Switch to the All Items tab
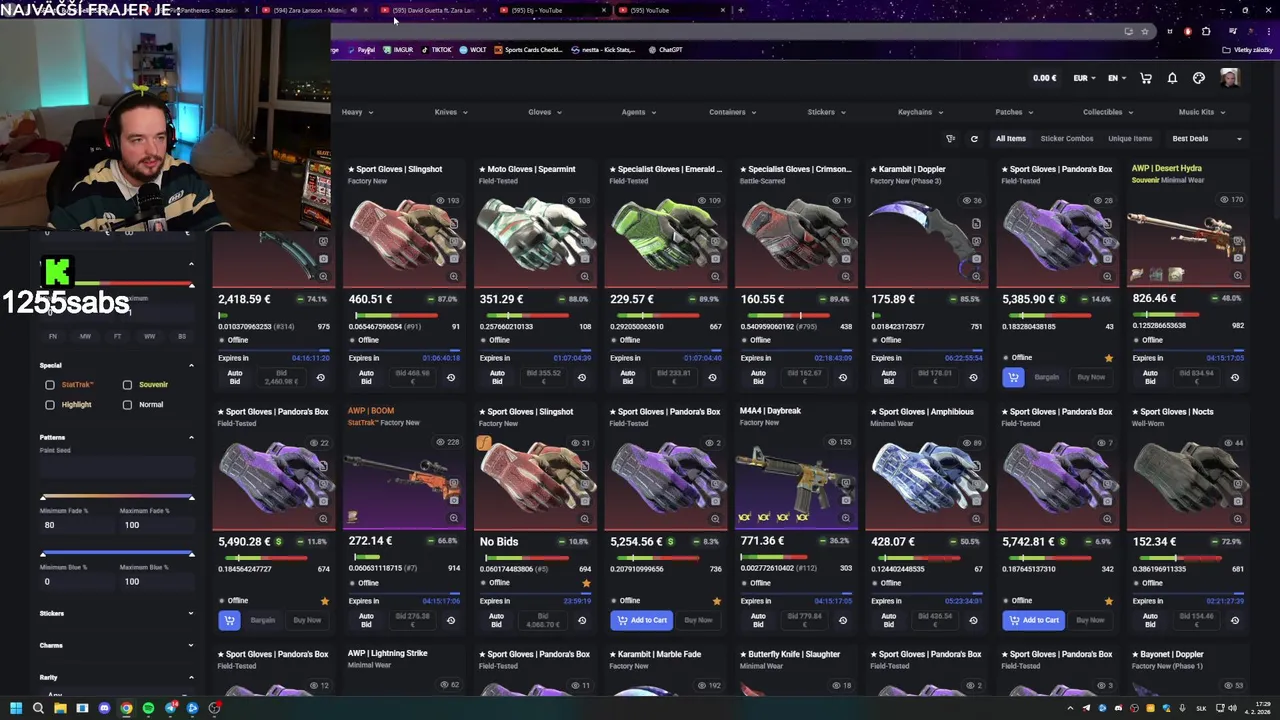1280x720 pixels. point(1010,139)
